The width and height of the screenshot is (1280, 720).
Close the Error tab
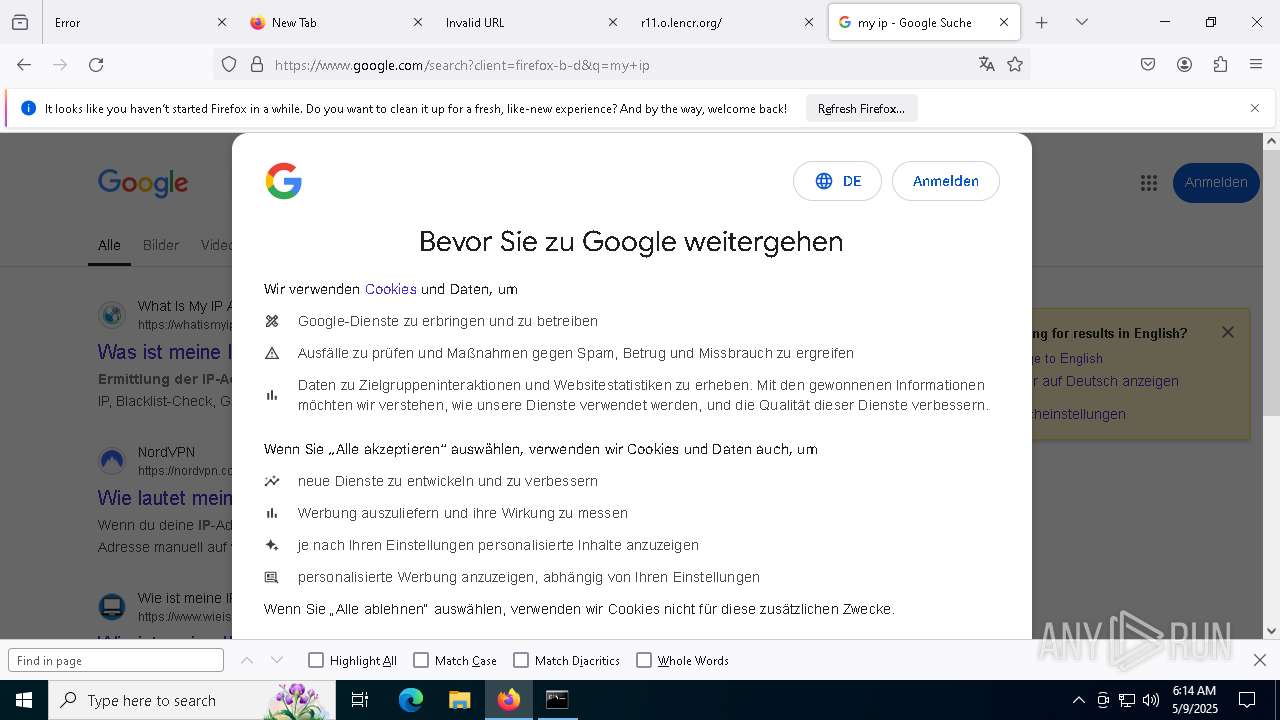tap(222, 22)
